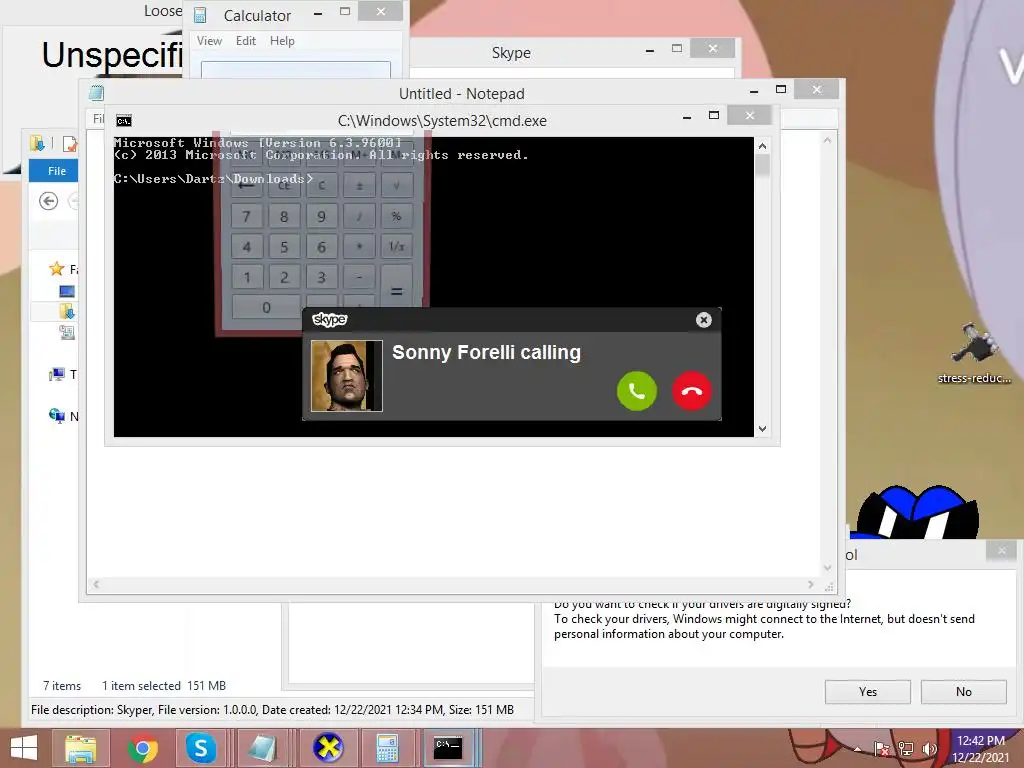Click Calculator display field

tap(296, 69)
